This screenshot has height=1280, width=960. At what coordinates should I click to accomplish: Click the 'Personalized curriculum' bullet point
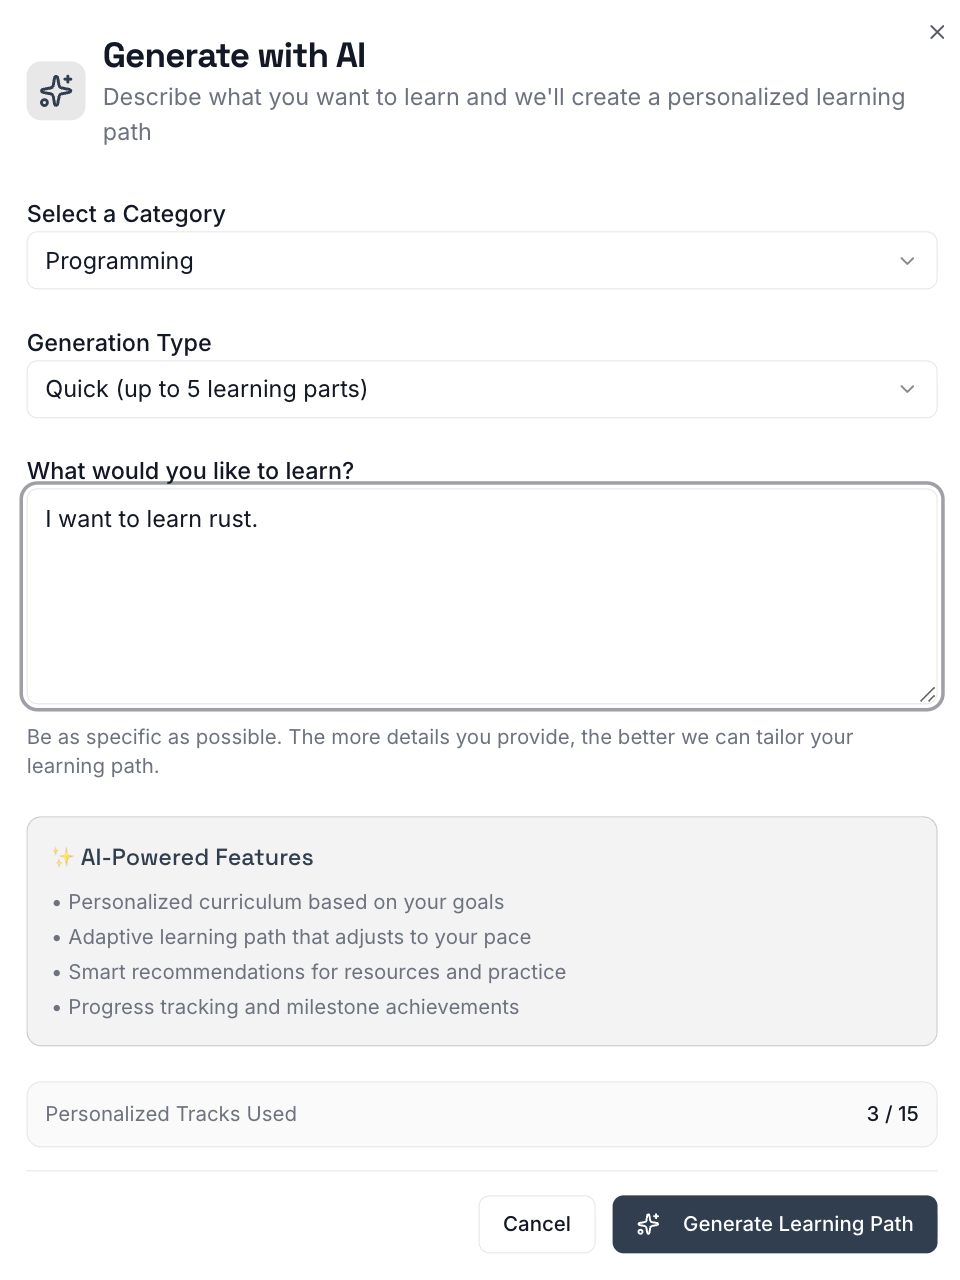coord(286,901)
